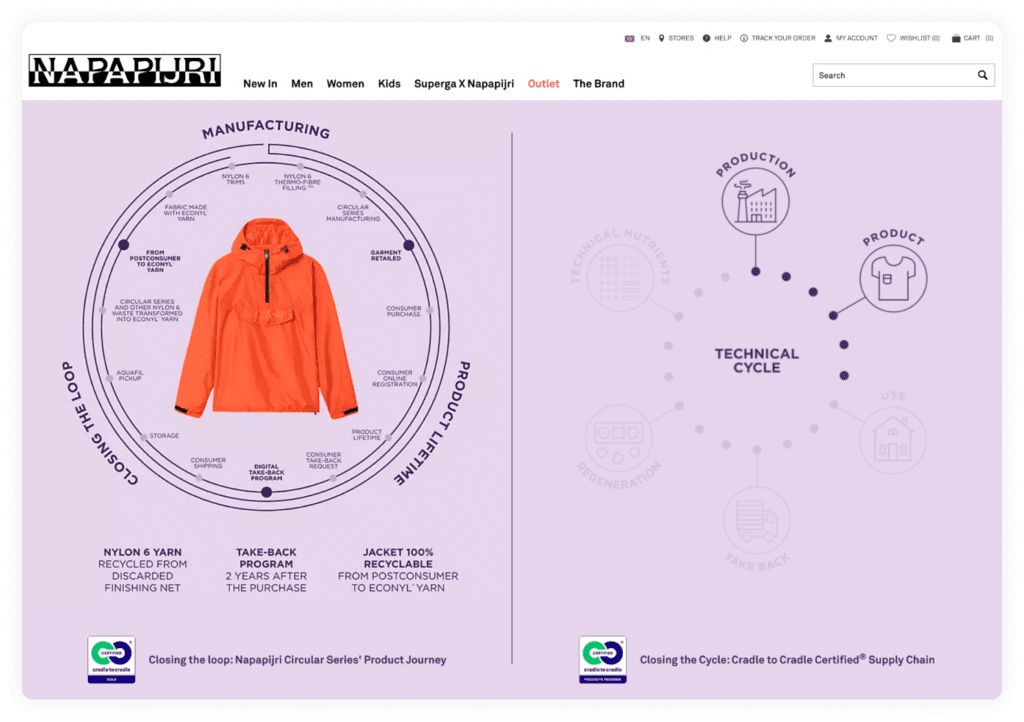Viewport: 1024px width, 722px height.
Task: Click the 'DIGITAL TAKE-BACK PROGRAM' label
Action: point(266,472)
